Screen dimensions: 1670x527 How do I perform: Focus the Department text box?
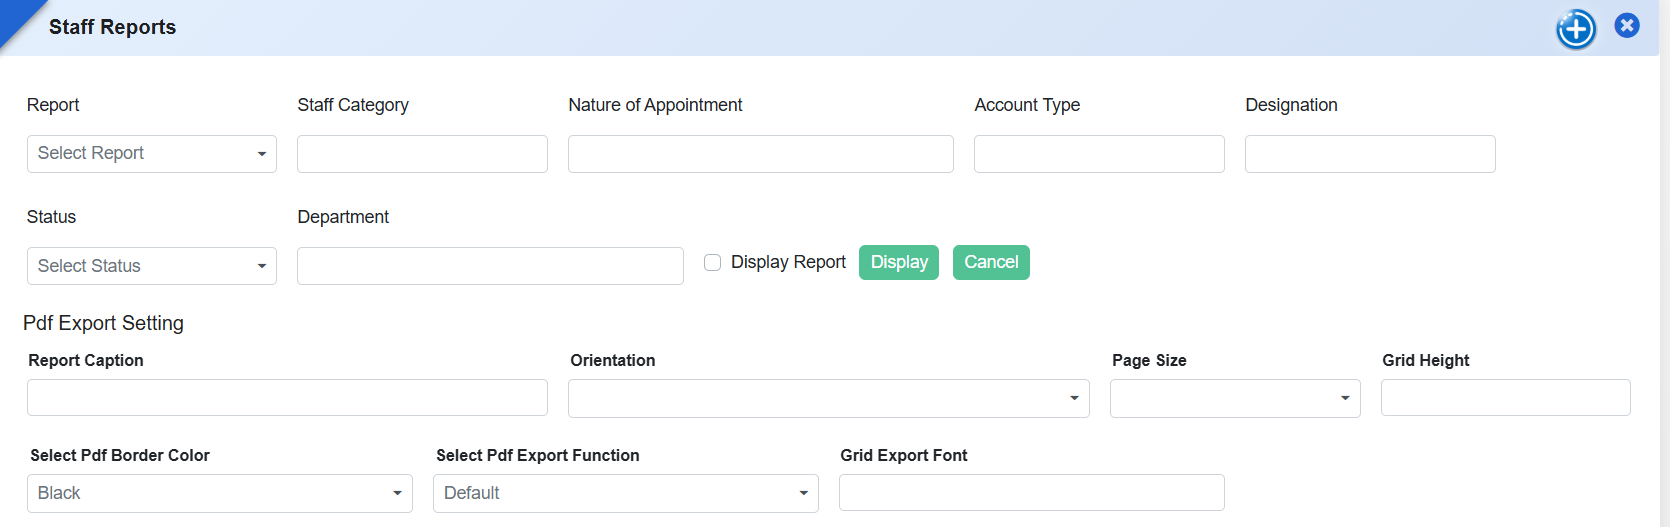[490, 266]
